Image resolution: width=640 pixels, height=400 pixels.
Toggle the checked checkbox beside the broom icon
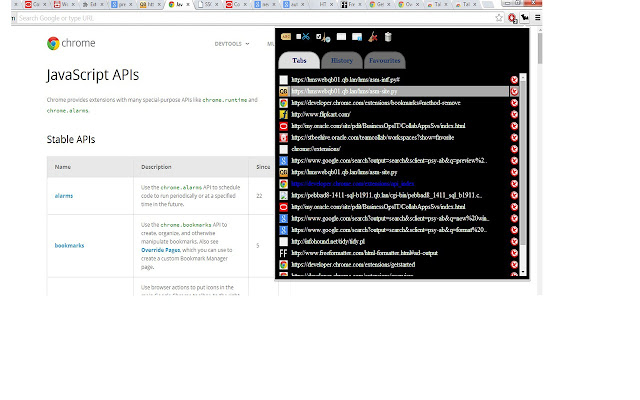point(319,37)
